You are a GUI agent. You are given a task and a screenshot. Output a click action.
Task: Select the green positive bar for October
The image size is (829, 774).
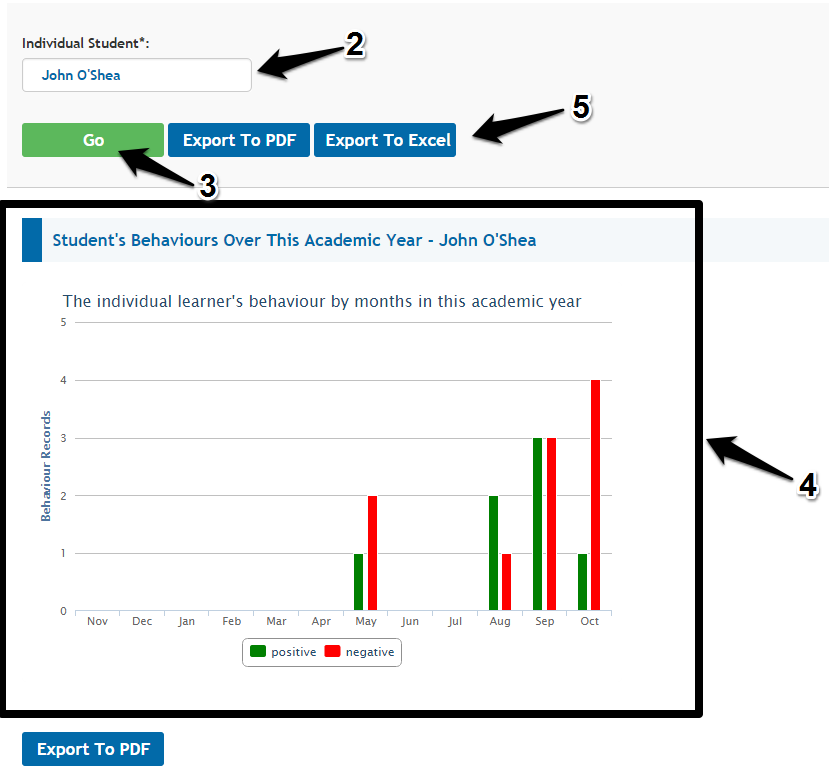click(582, 582)
